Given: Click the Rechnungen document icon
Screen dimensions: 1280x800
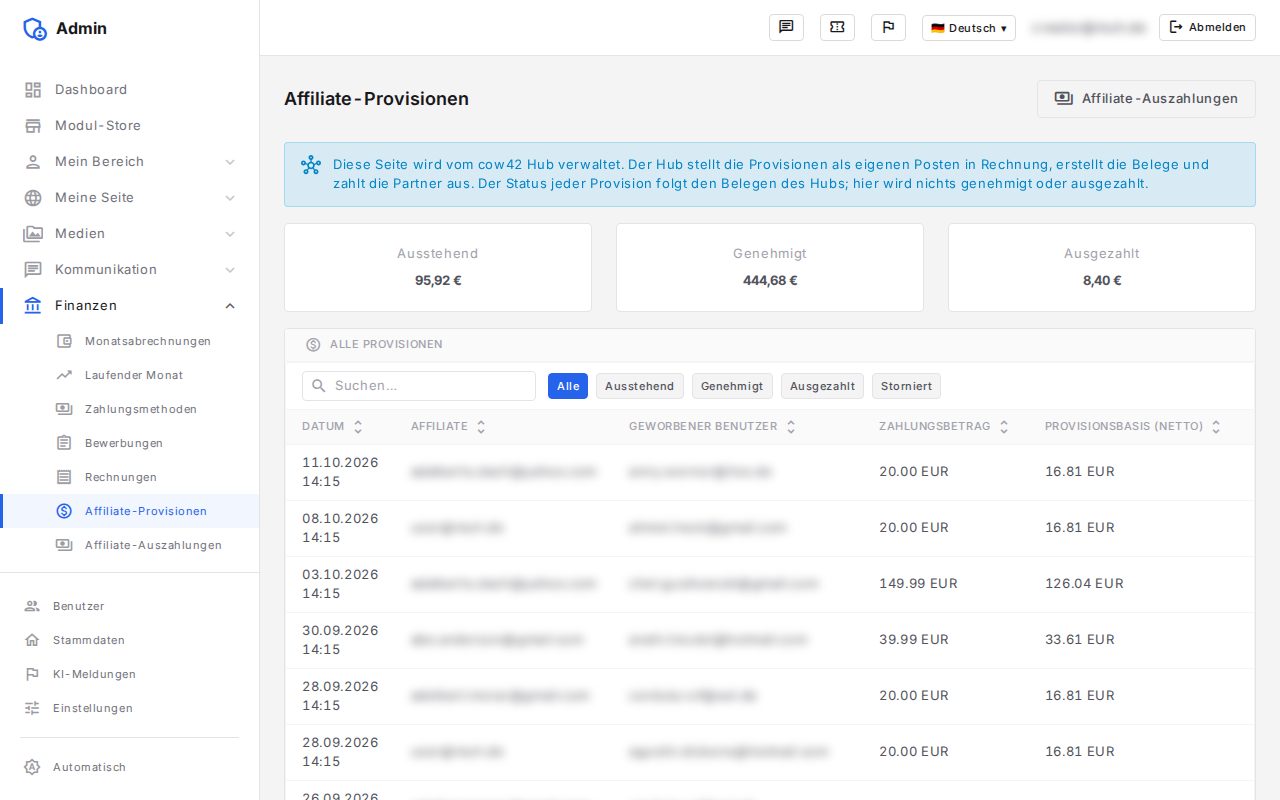Looking at the screenshot, I should click(65, 477).
